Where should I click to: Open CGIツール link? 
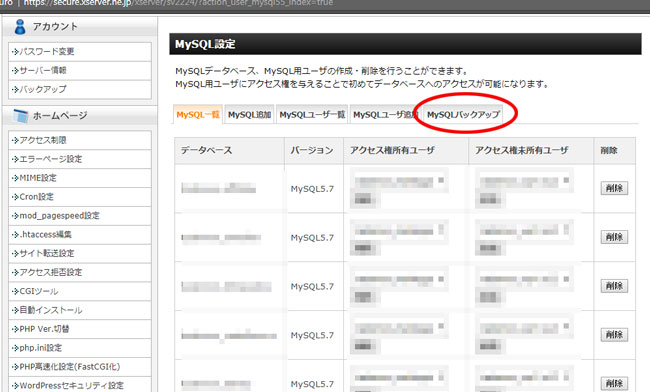point(80,291)
